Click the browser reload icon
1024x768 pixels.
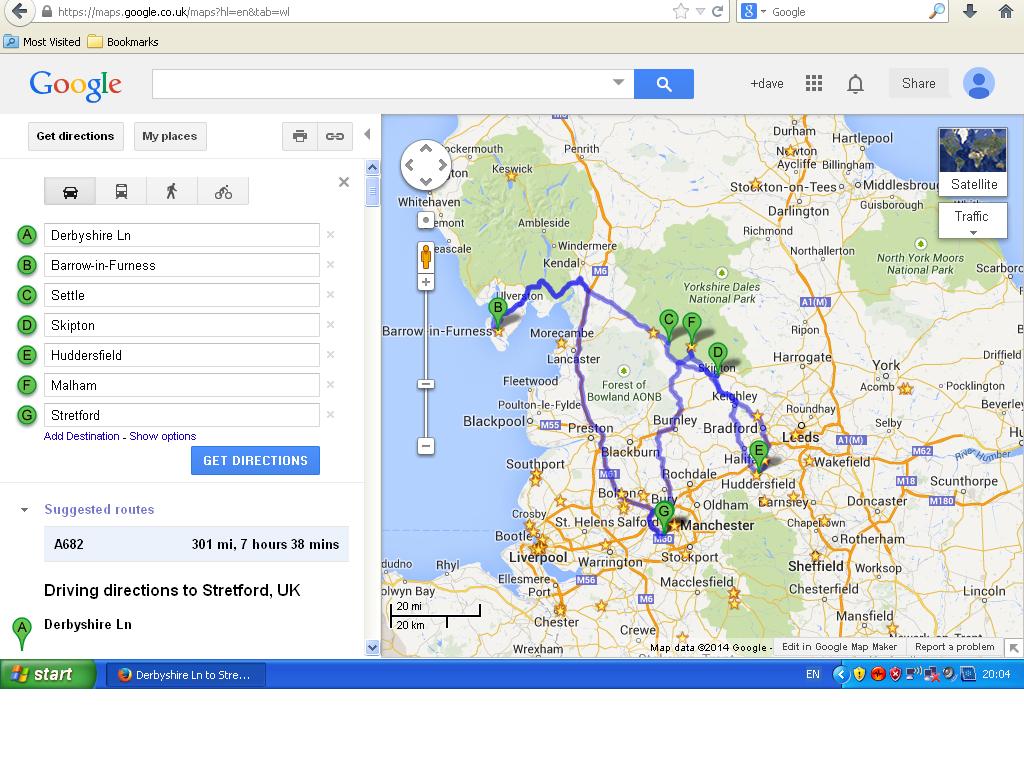[717, 11]
